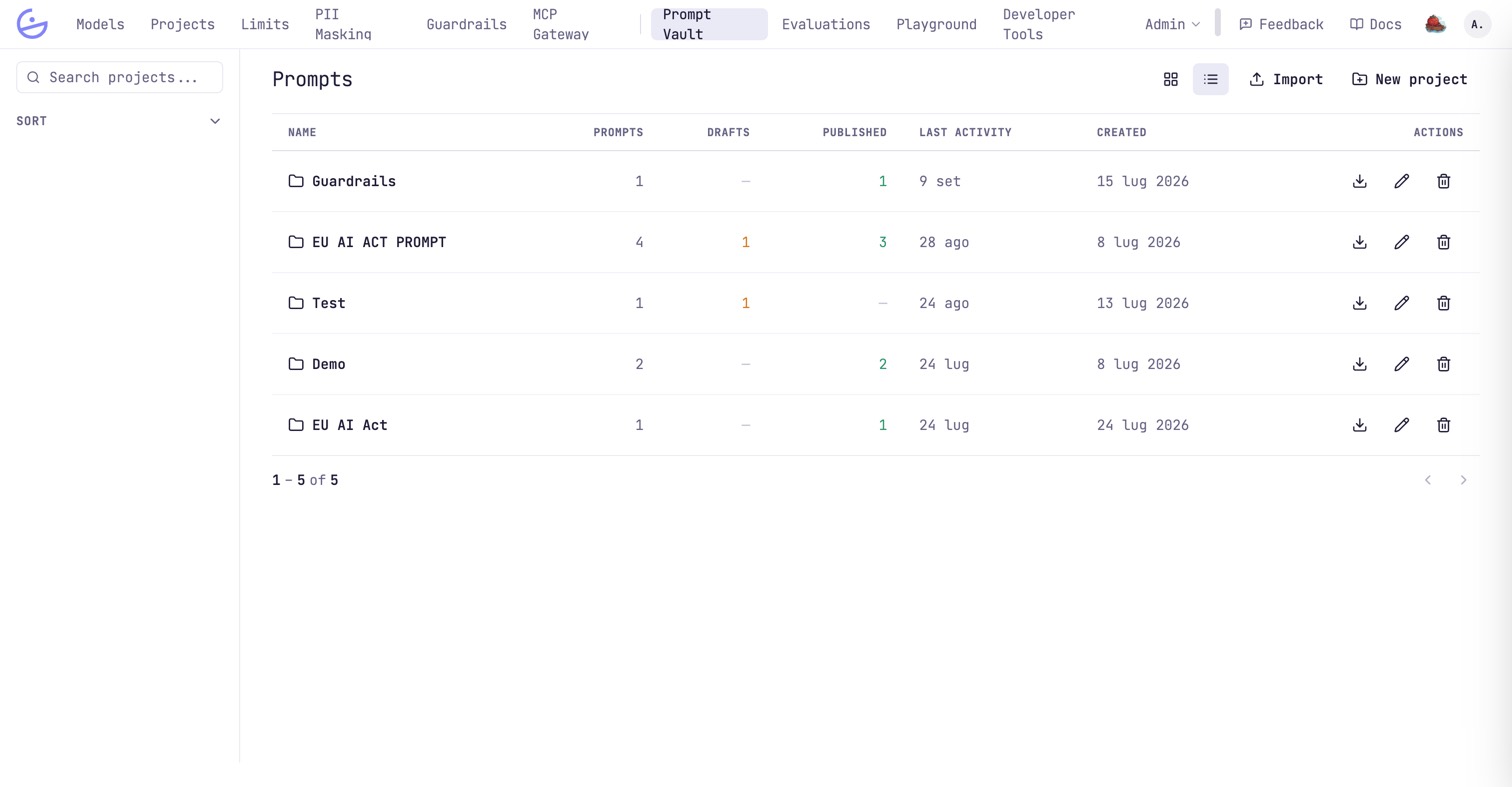Delete the EU AI ACT PROMPT project
The image size is (1512, 787).
pos(1443,242)
